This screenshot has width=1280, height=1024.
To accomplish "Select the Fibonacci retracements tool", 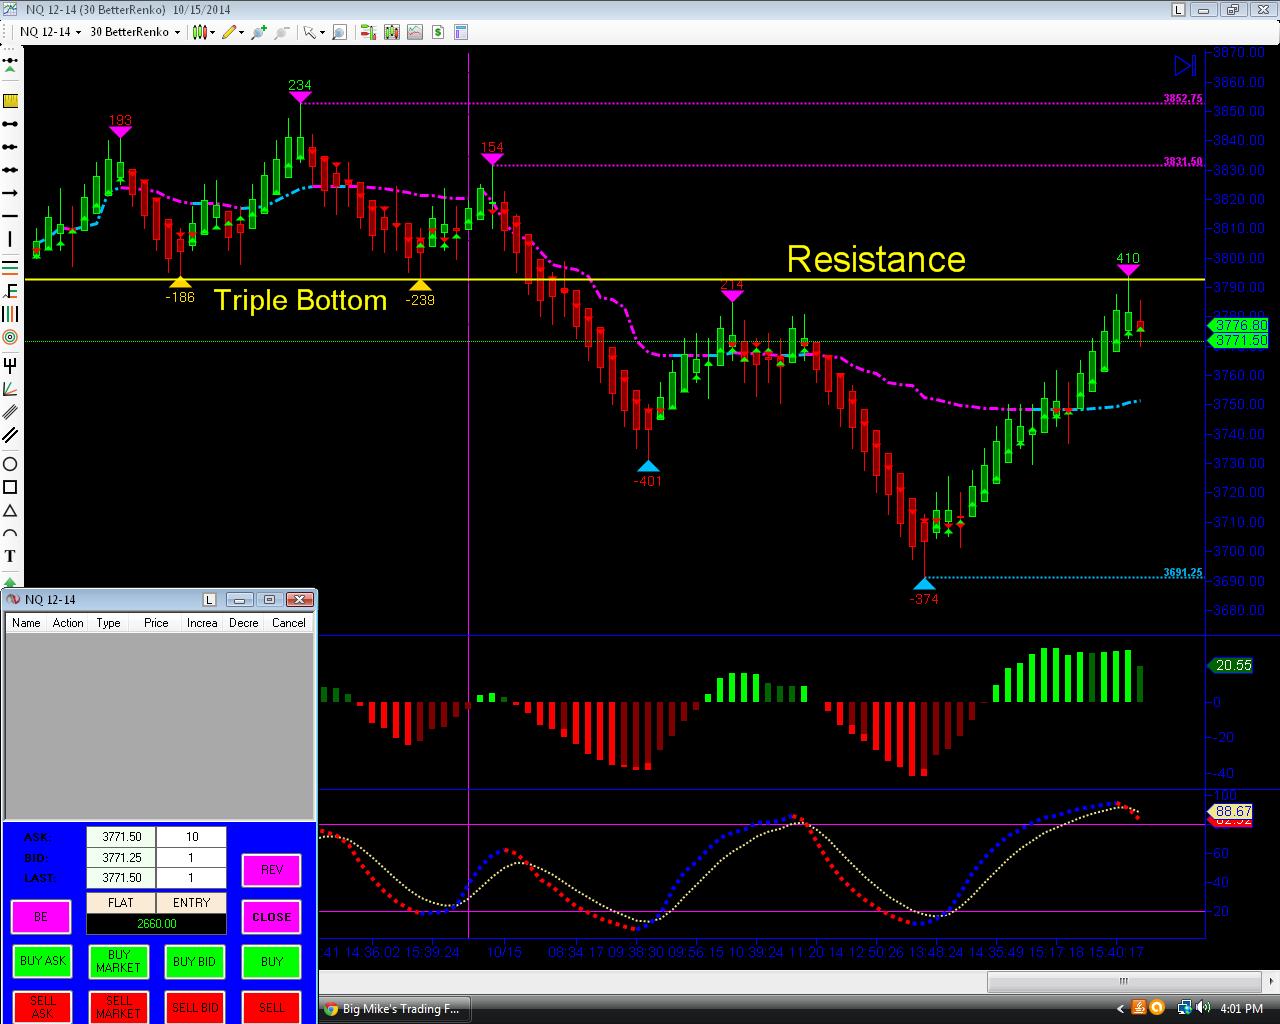I will click(10, 266).
